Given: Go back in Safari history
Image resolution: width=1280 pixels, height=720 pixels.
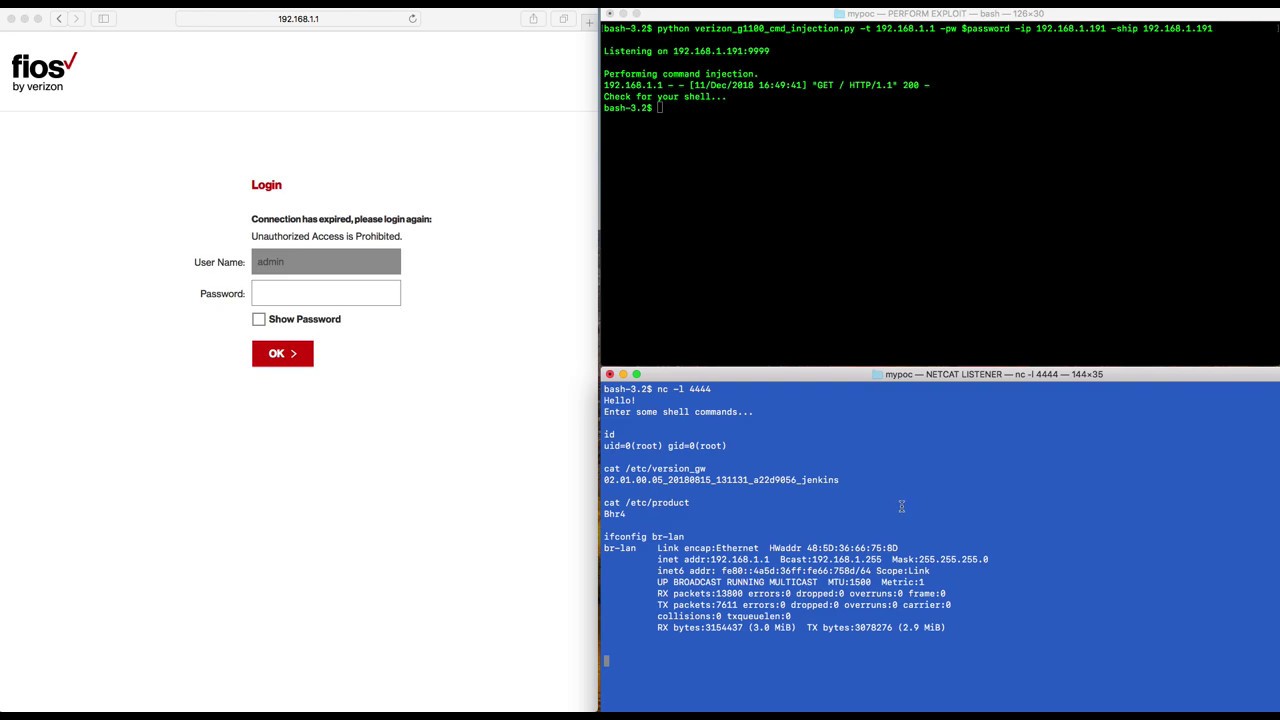Looking at the screenshot, I should 59,19.
